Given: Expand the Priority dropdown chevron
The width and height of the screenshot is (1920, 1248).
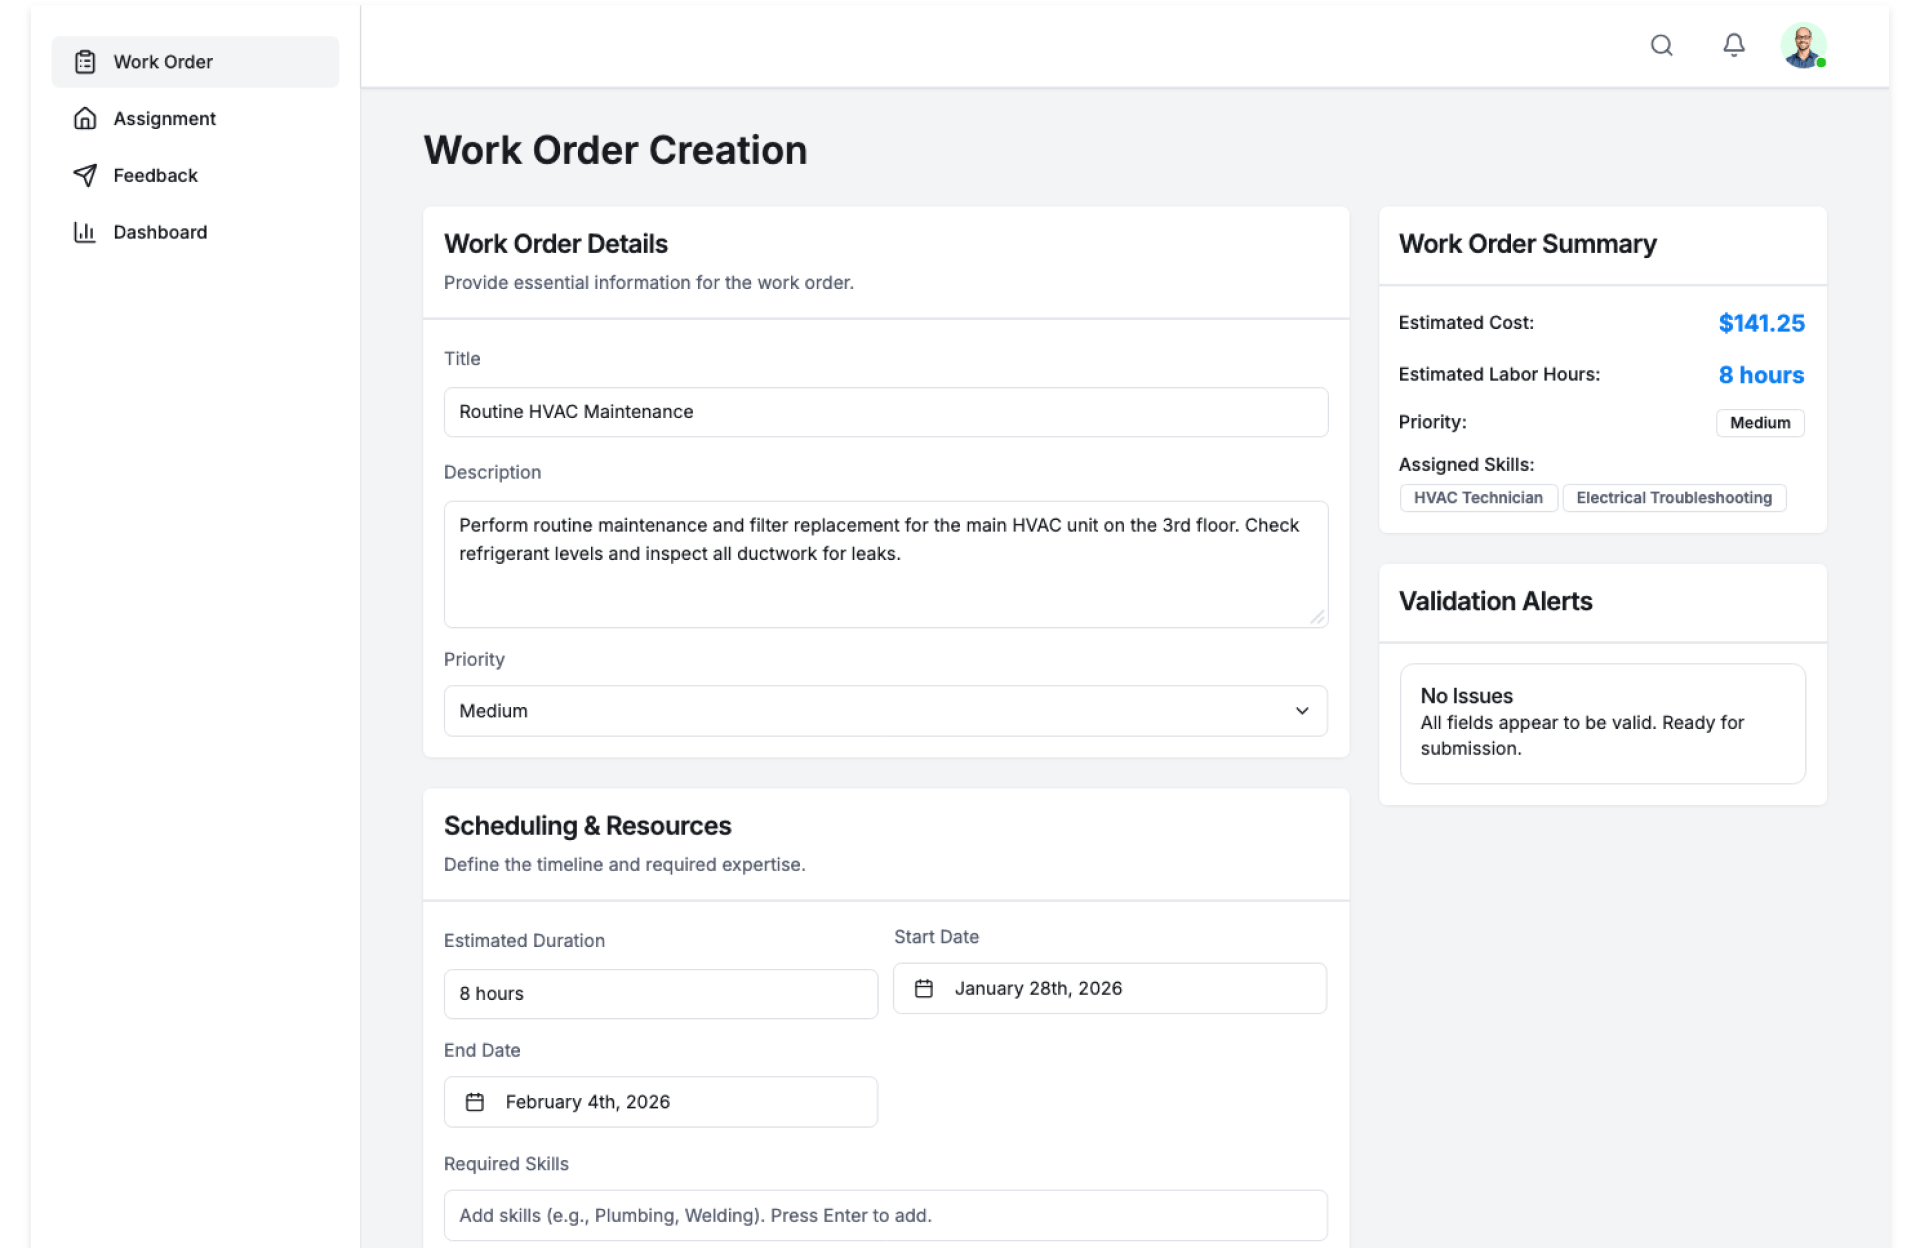Looking at the screenshot, I should click(x=1301, y=711).
